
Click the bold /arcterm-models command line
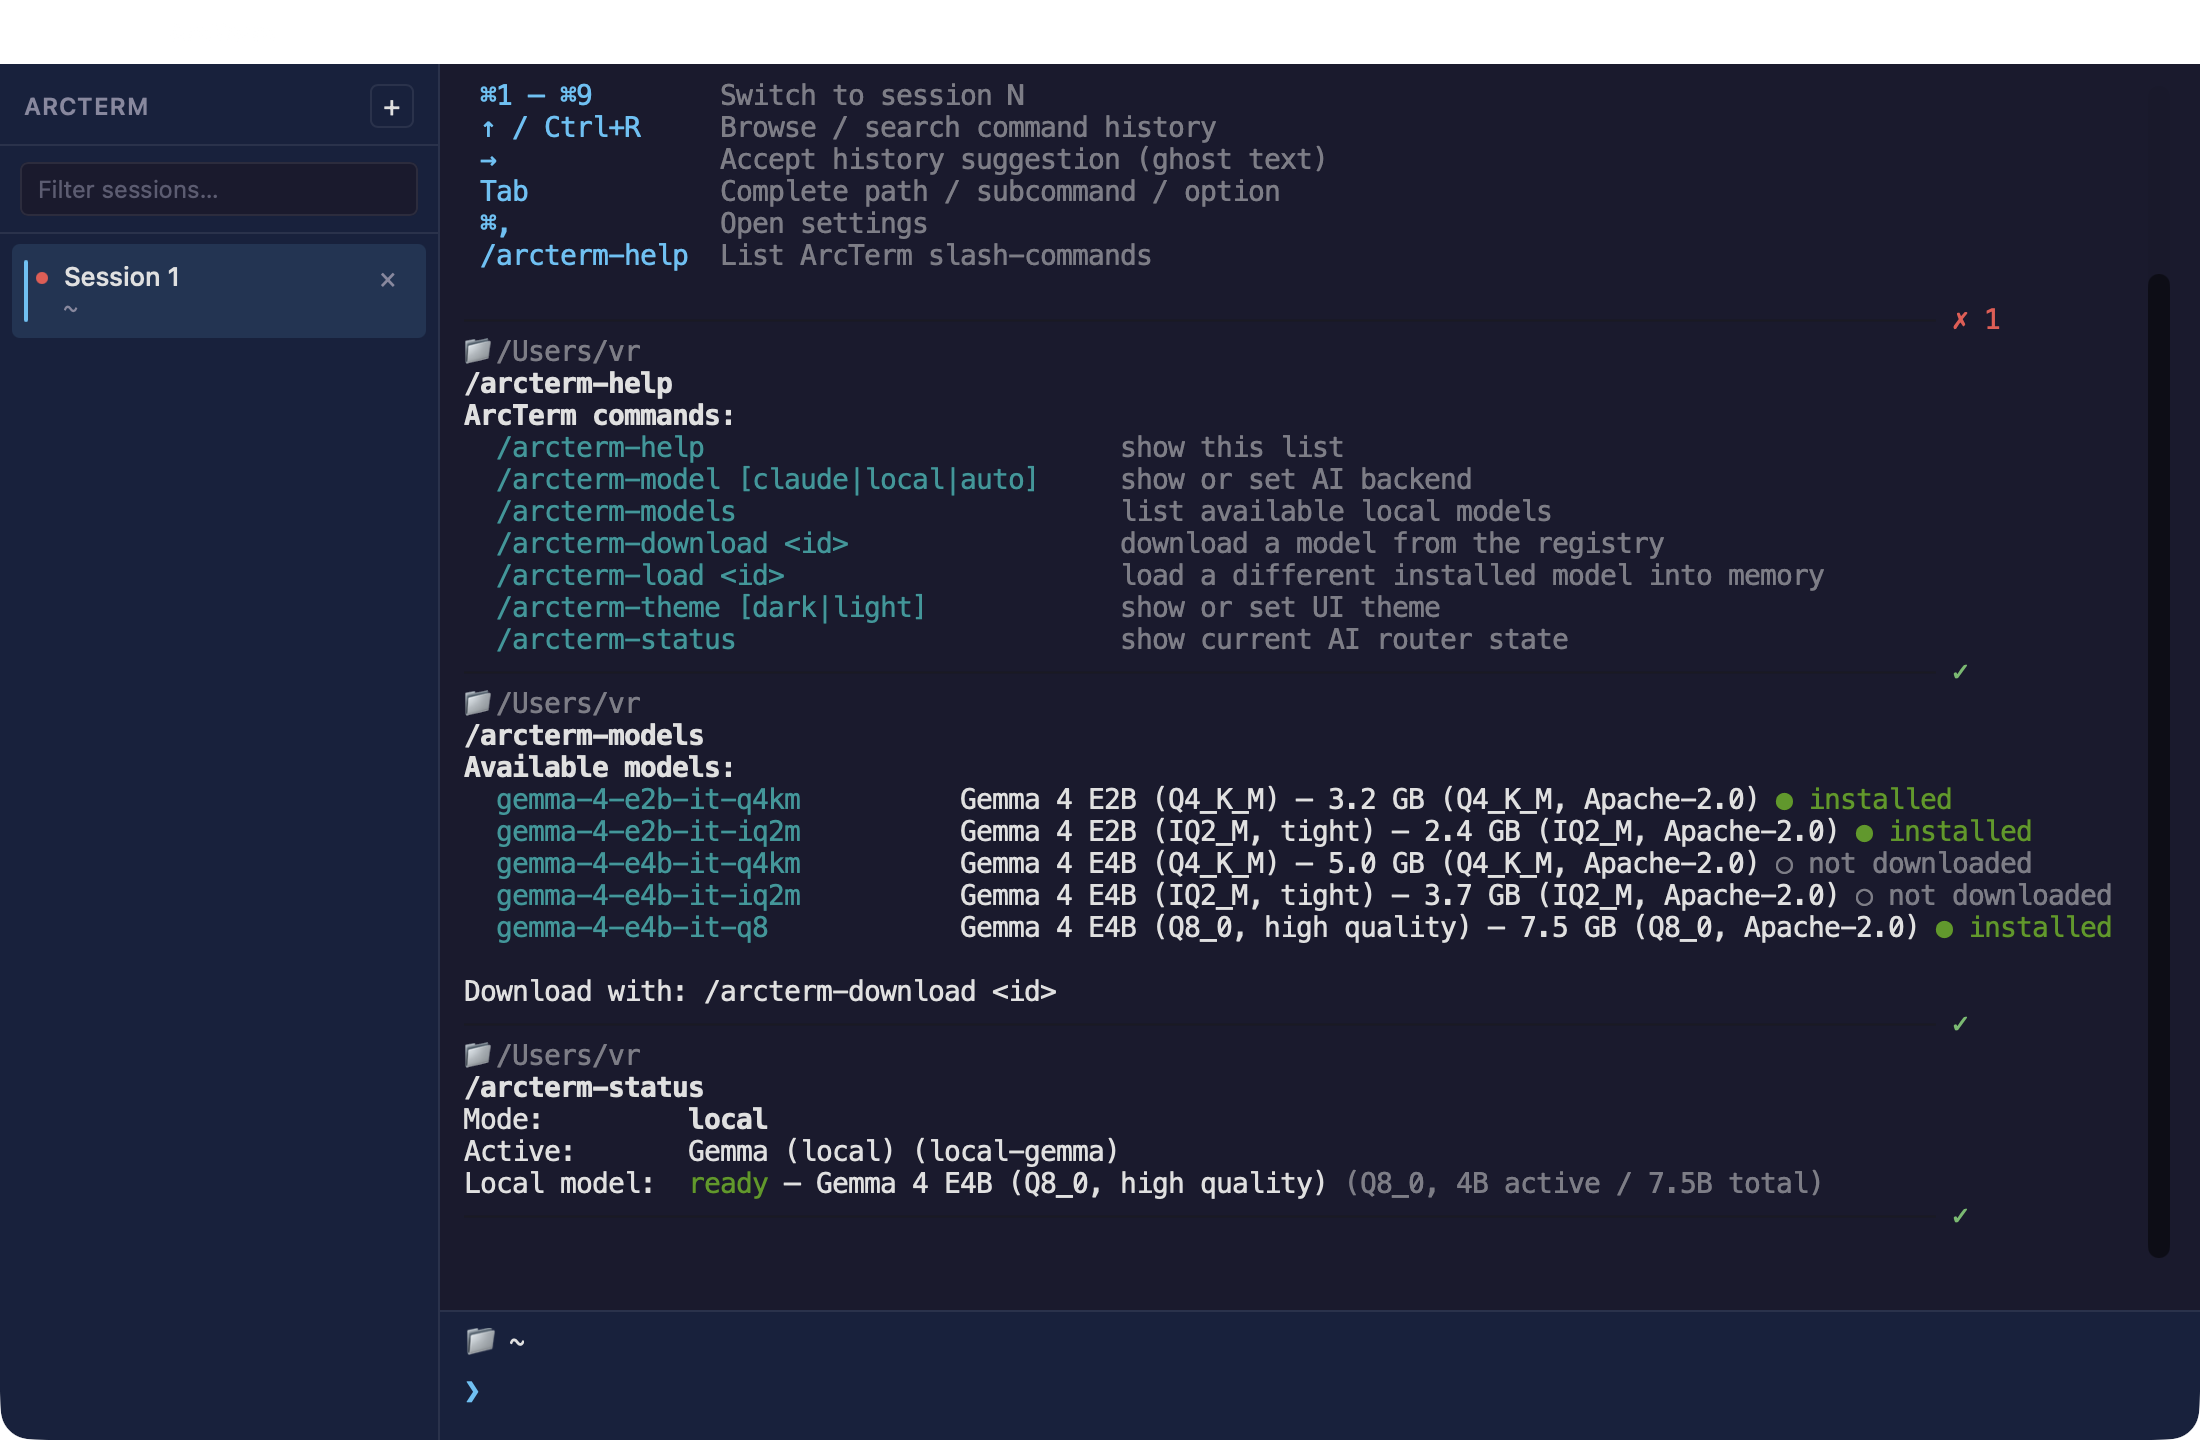pyautogui.click(x=584, y=736)
